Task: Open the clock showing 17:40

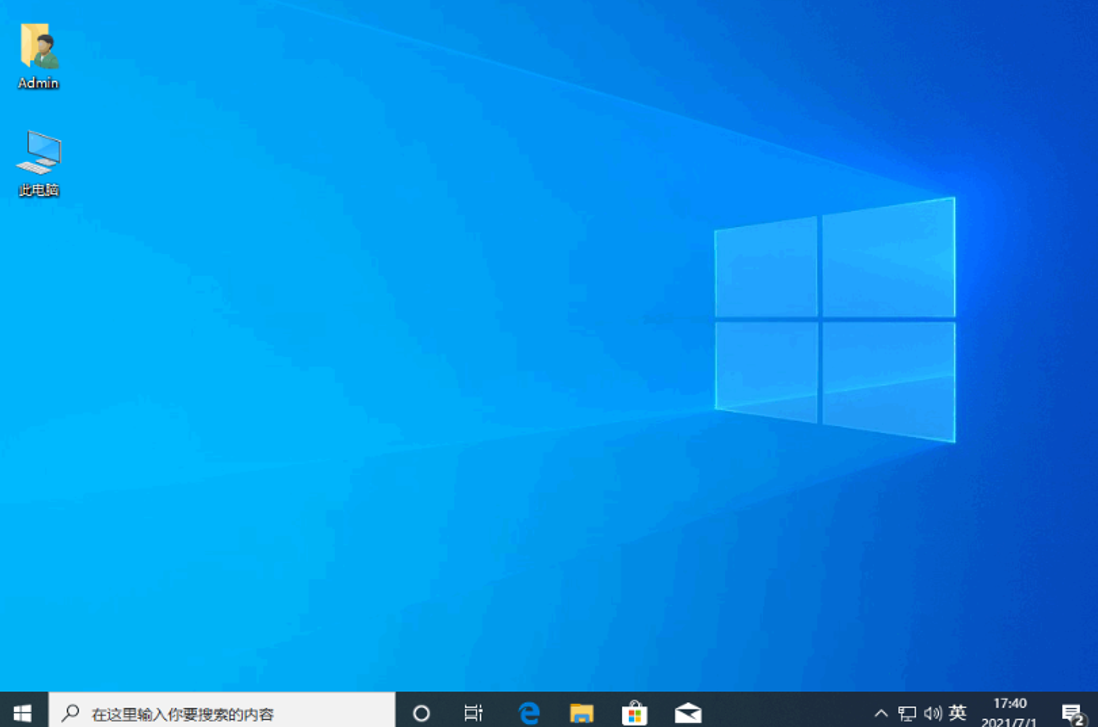Action: pos(1010,712)
